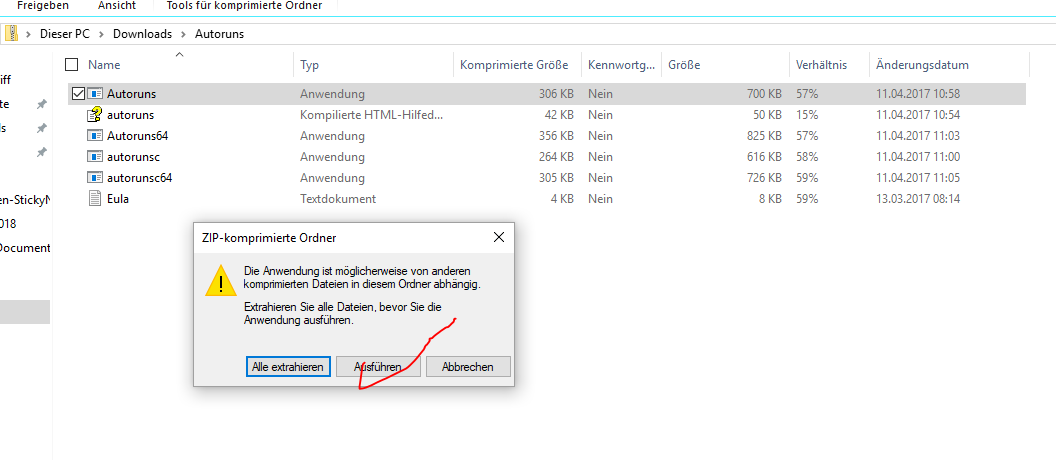Go to Downloads in breadcrumb

(142, 34)
